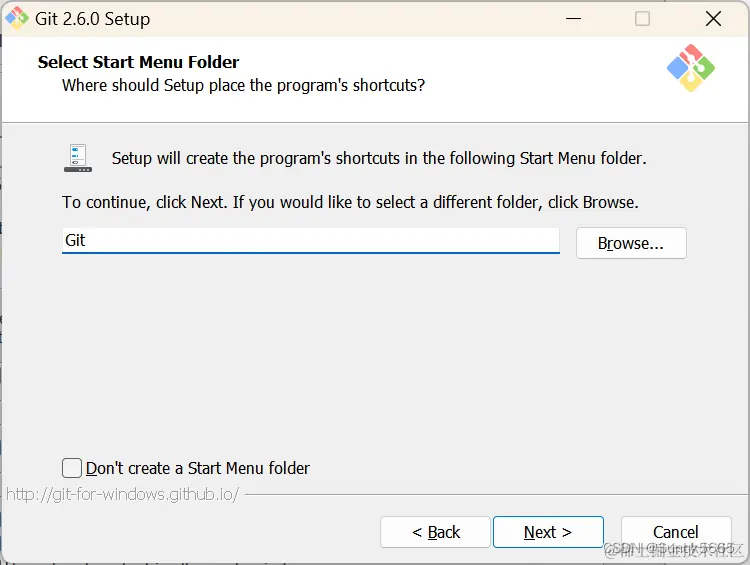Go to the previous step with Back
The width and height of the screenshot is (750, 565).
pyautogui.click(x=435, y=532)
